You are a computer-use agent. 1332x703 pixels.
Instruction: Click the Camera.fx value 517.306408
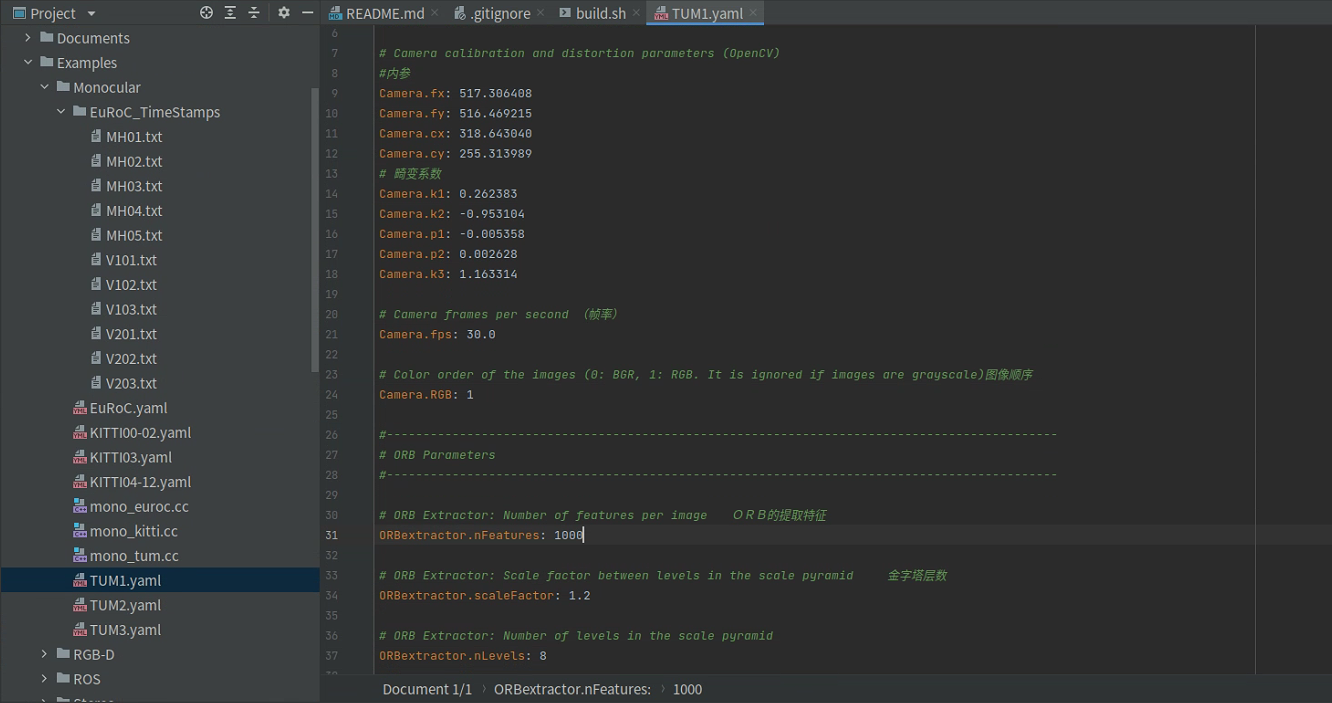point(495,93)
